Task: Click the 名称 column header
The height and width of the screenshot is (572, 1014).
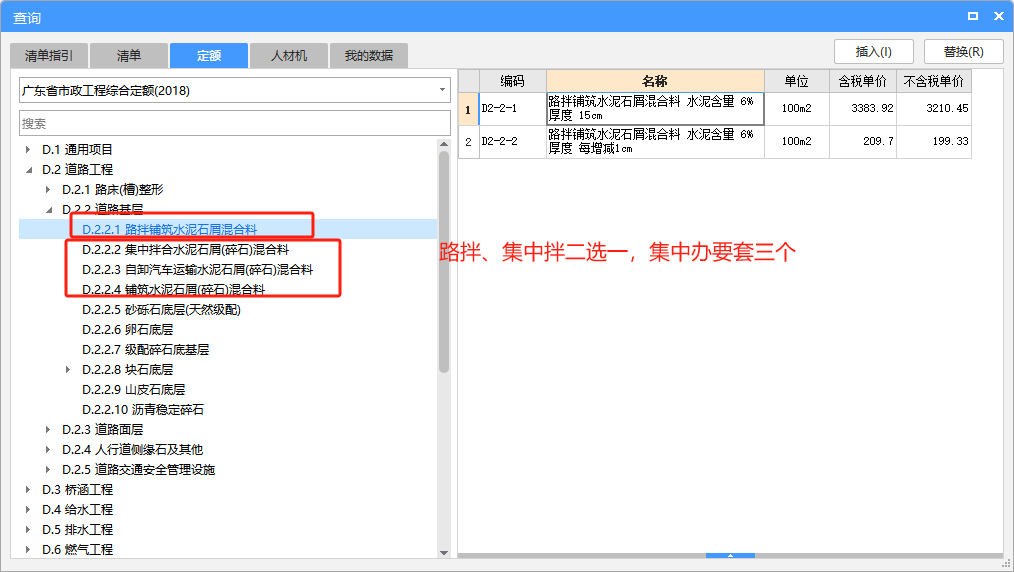Action: coord(655,81)
